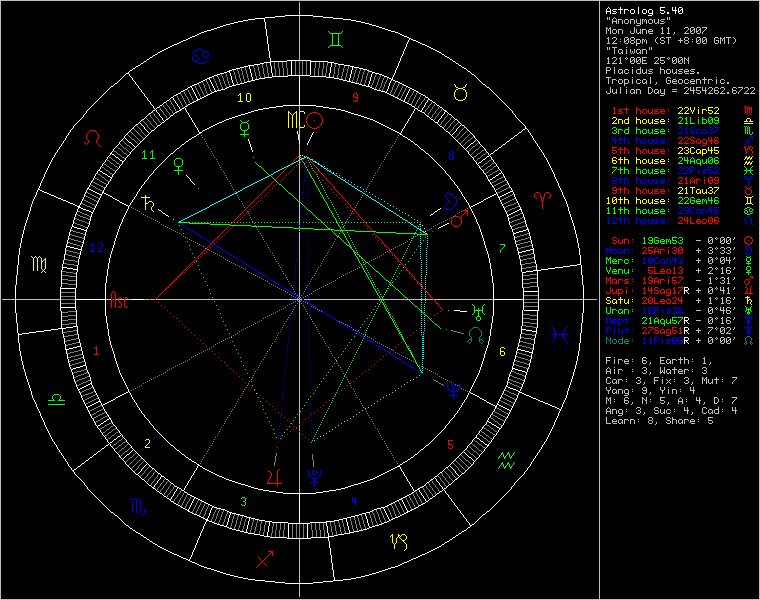Click the MC midheaven label at top

tap(294, 120)
